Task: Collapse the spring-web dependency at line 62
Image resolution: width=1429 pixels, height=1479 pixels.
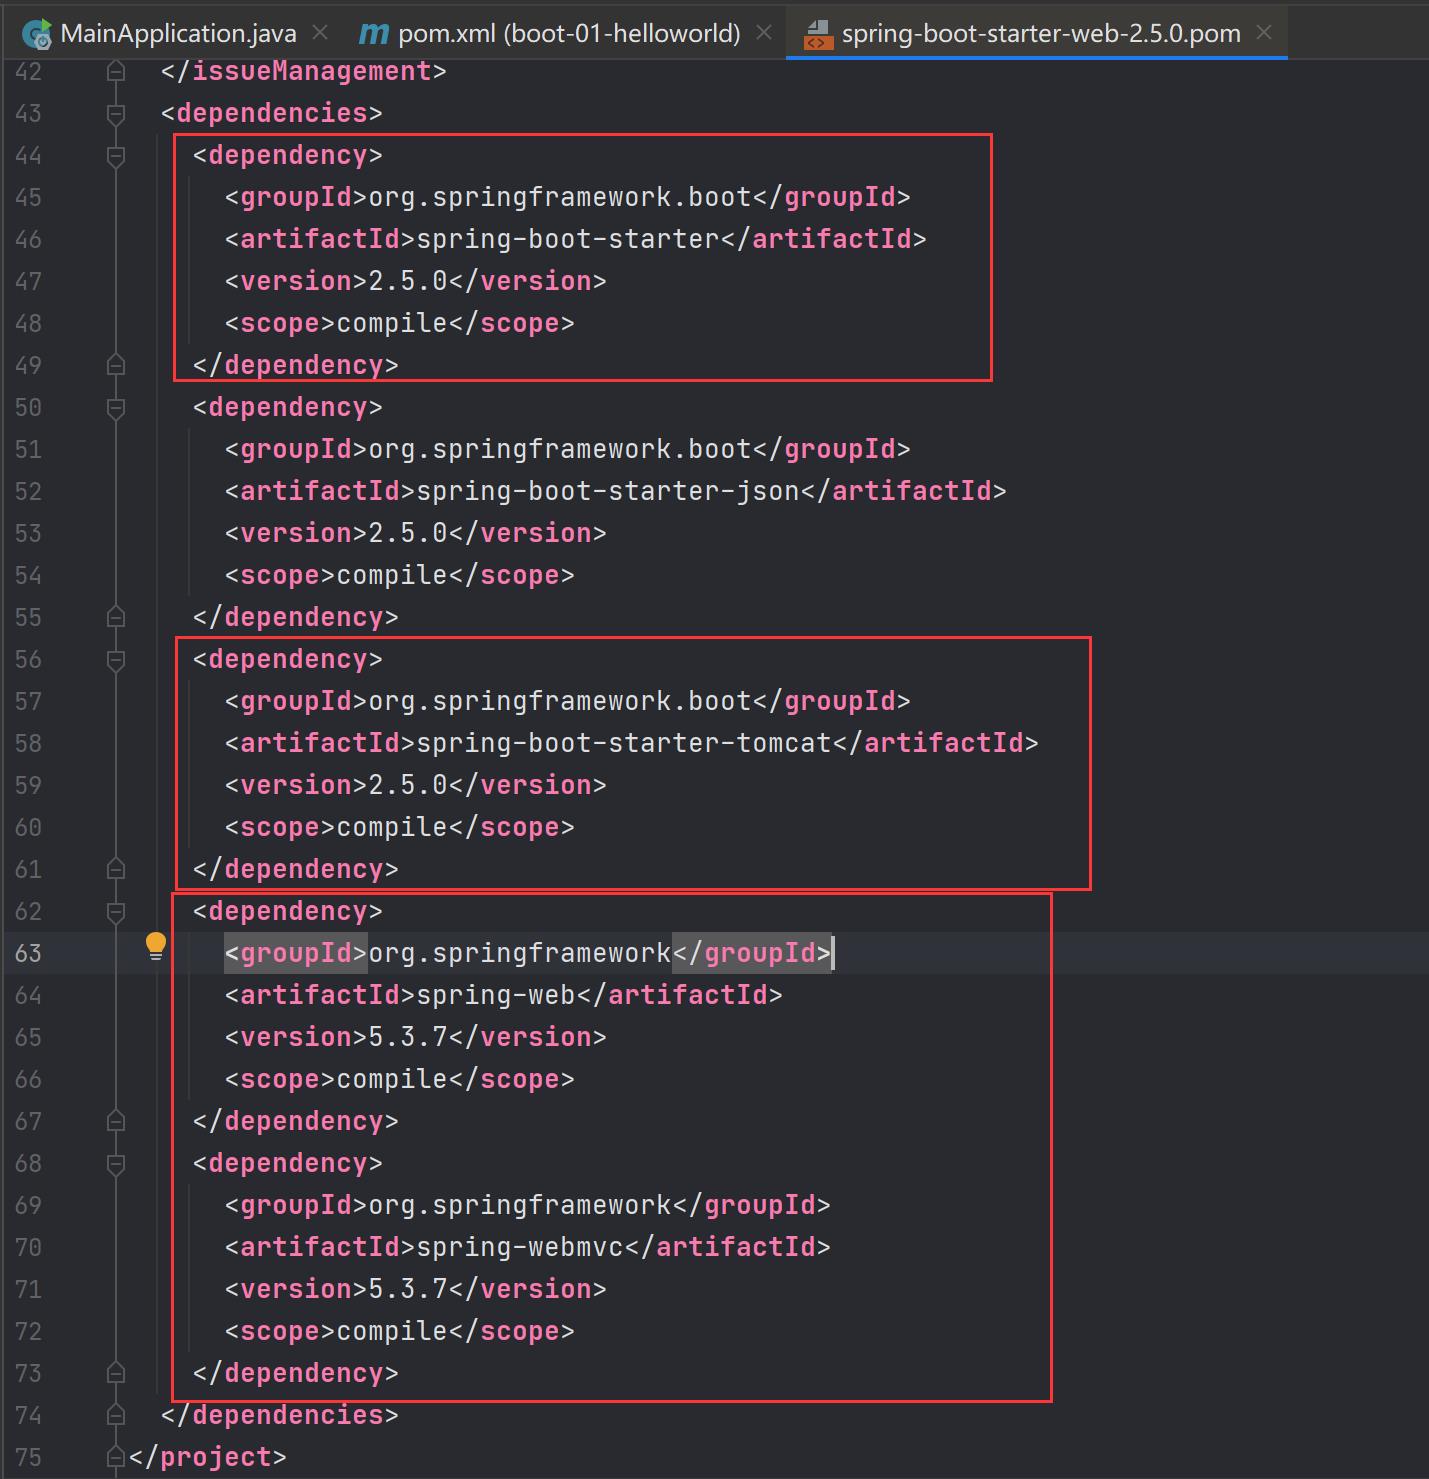Action: [x=116, y=911]
